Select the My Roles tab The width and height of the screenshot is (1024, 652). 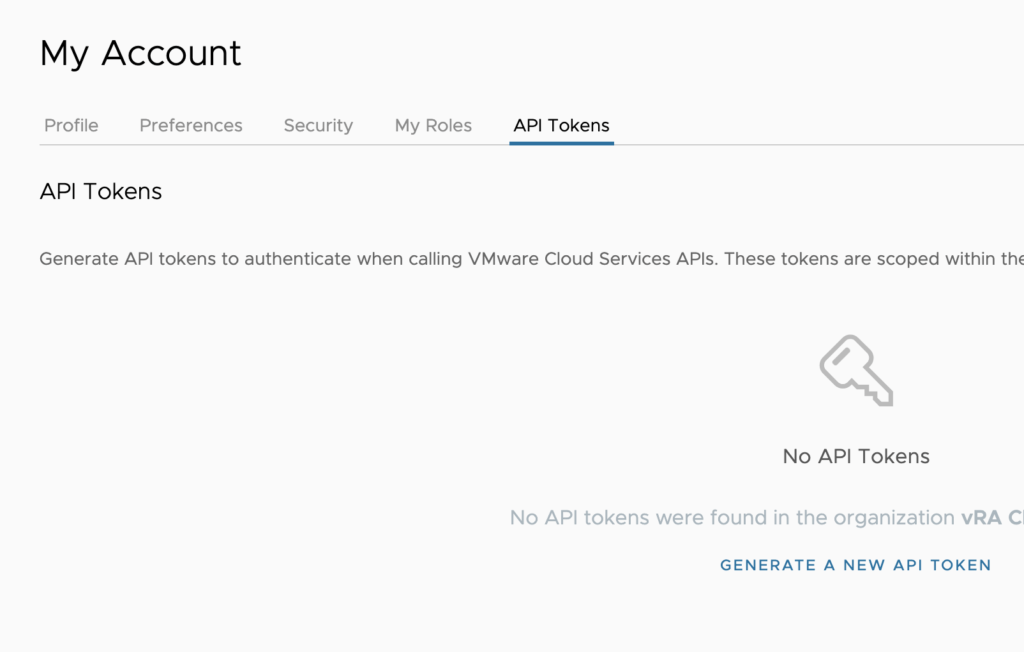coord(433,125)
